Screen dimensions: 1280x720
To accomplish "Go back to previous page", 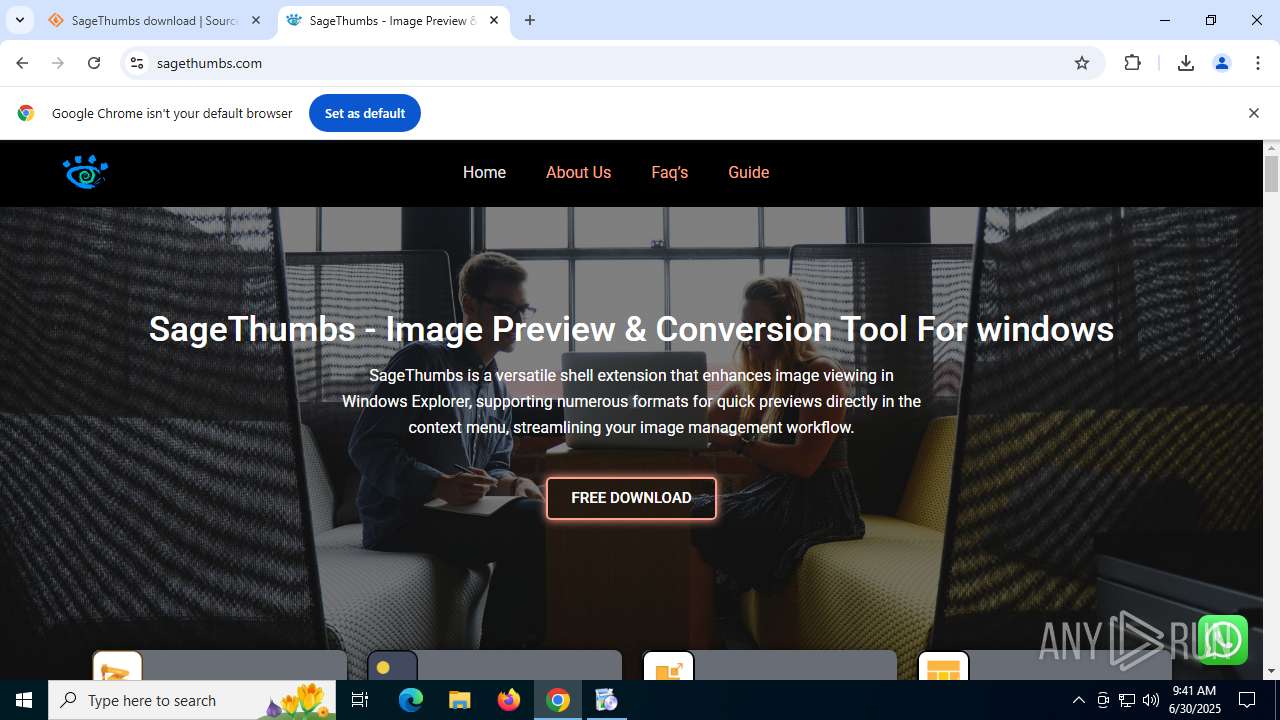I will pos(22,63).
